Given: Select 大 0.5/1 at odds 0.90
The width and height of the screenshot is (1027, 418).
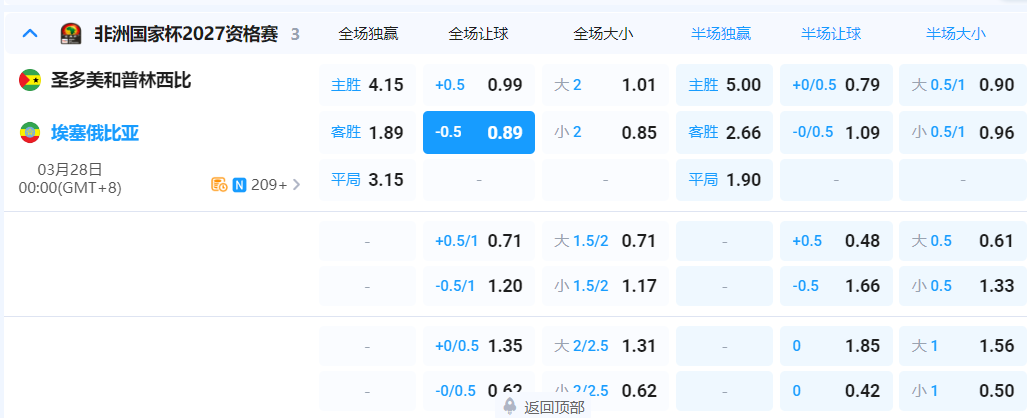Looking at the screenshot, I should pos(963,85).
